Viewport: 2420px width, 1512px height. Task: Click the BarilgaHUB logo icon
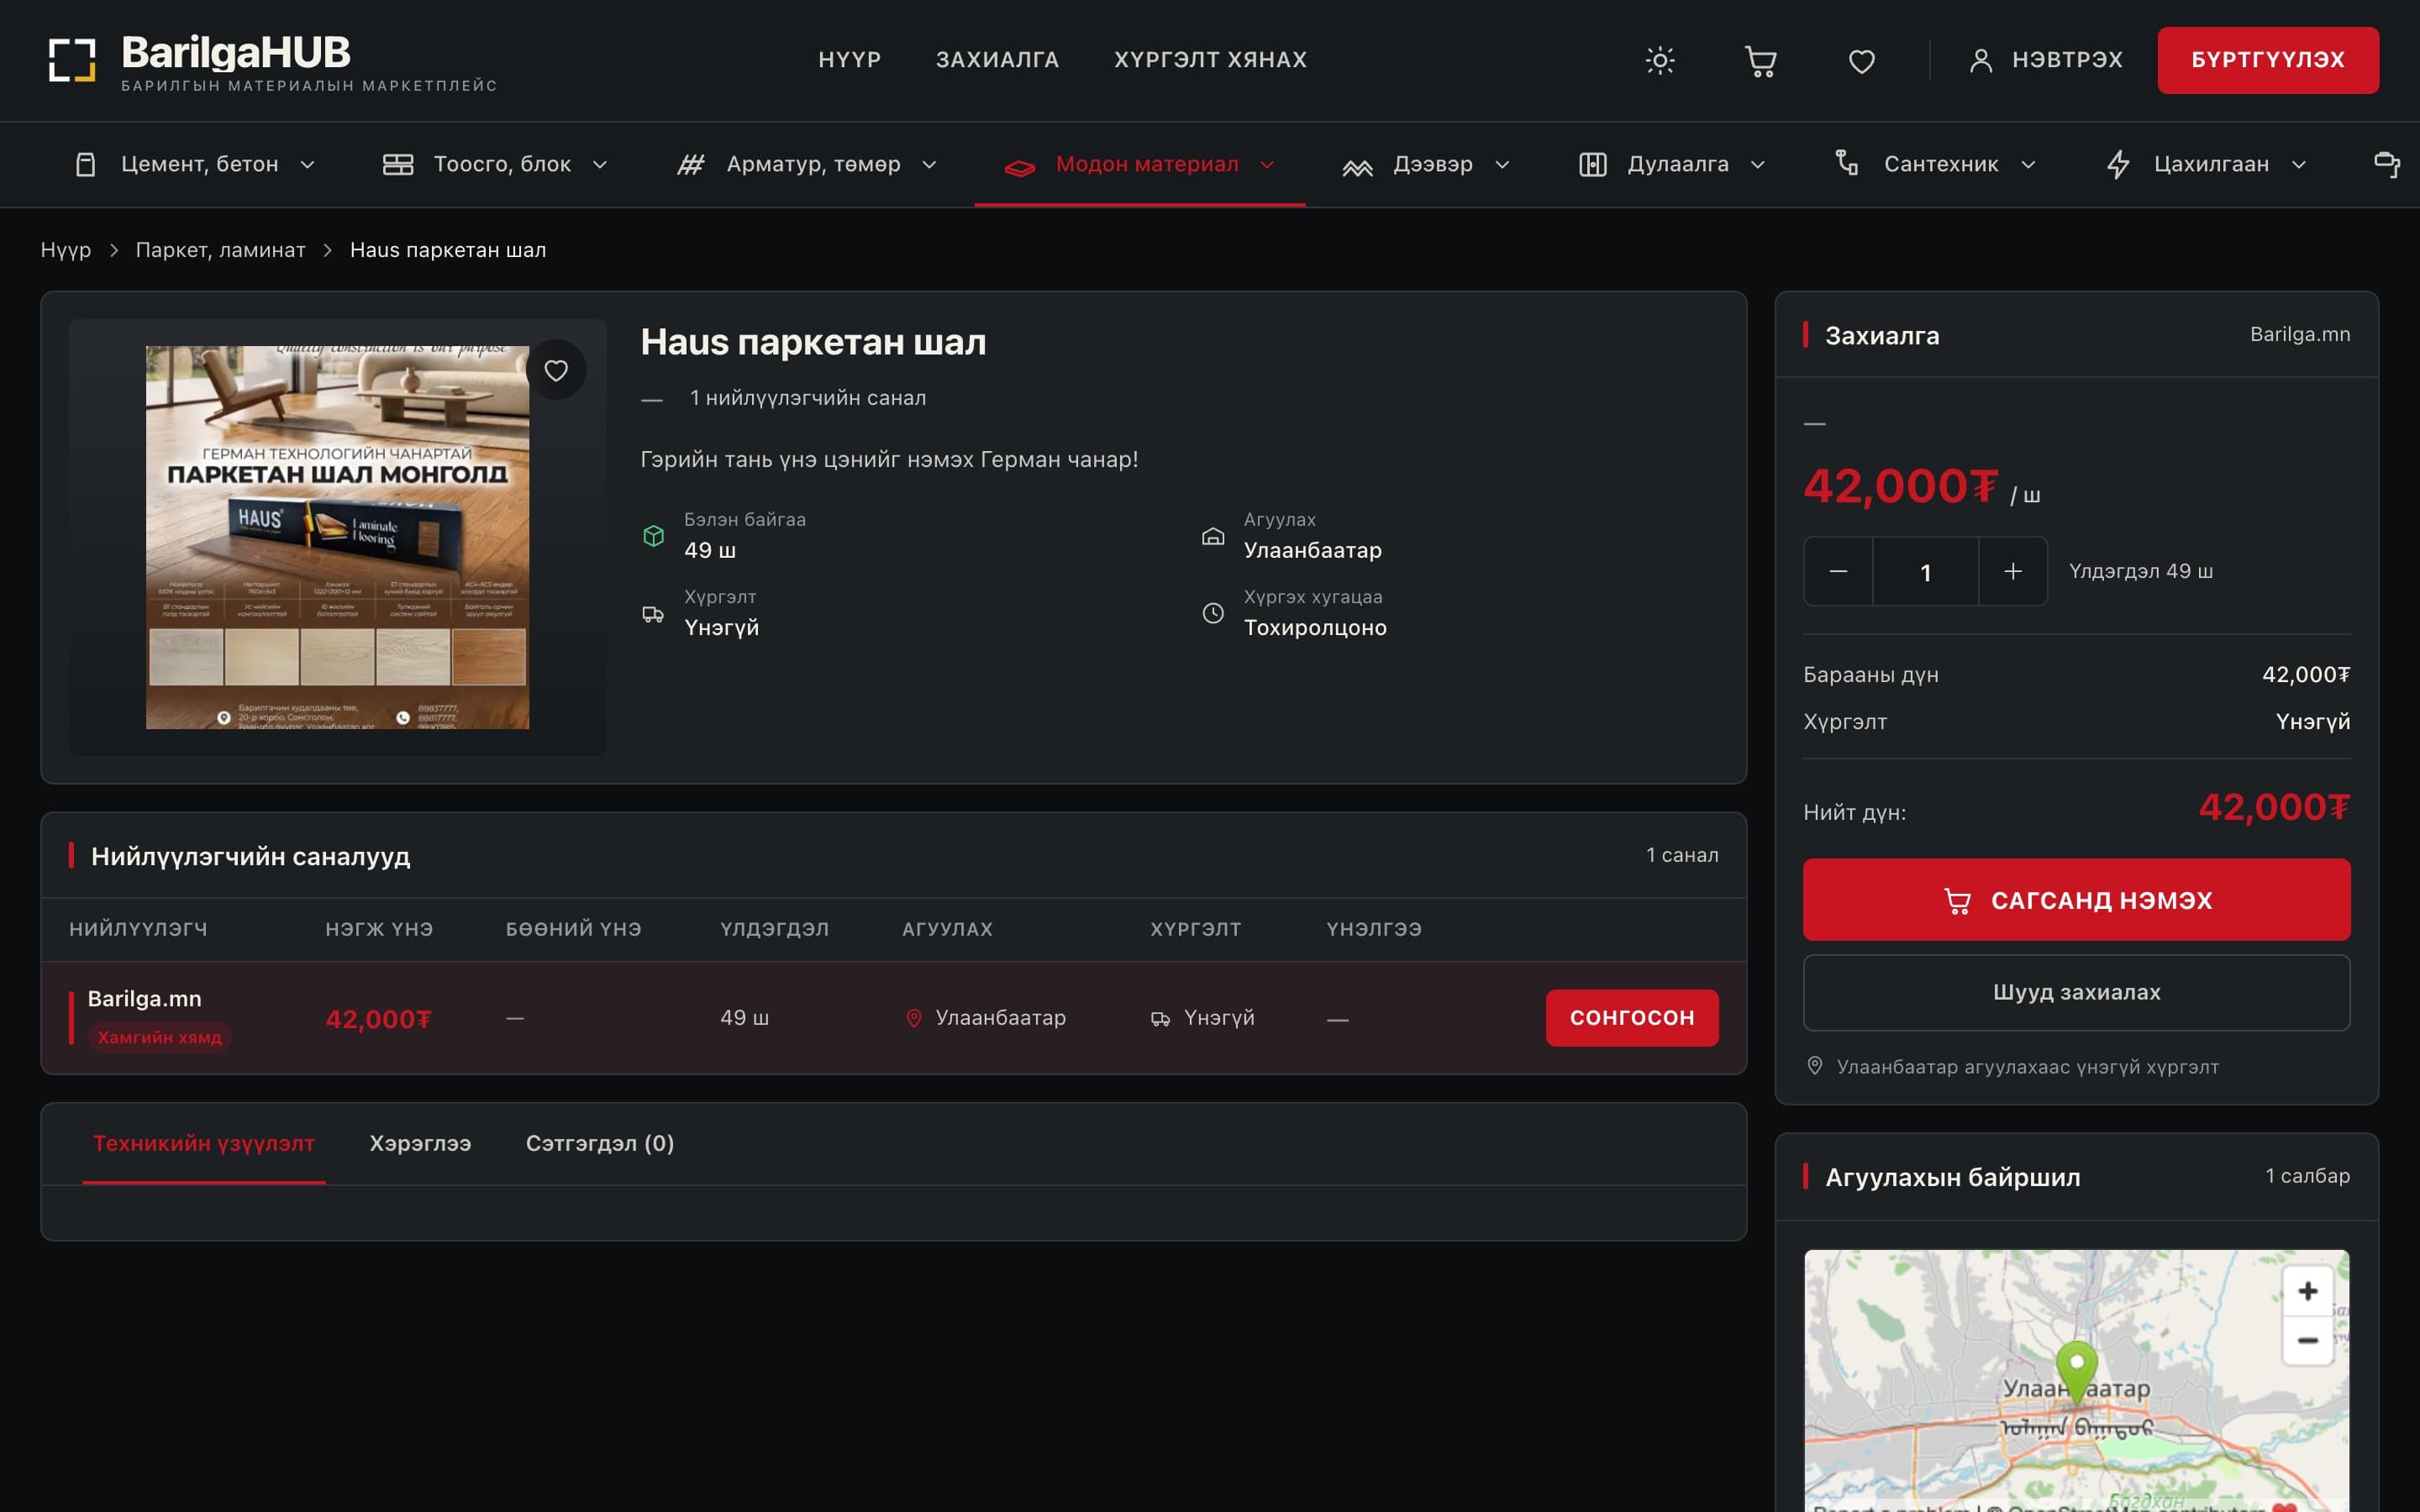(x=72, y=60)
